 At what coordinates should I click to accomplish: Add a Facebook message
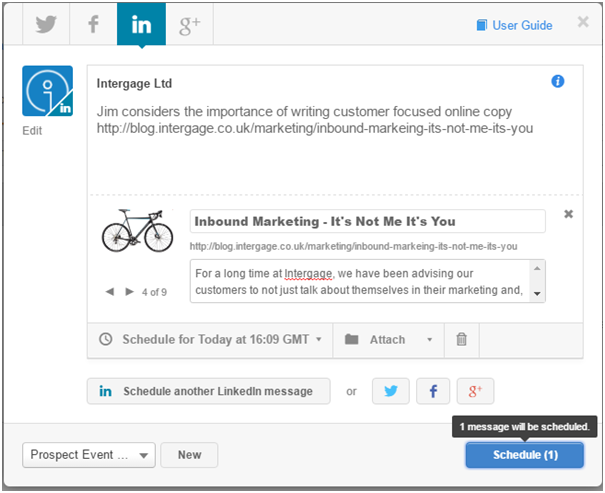[433, 391]
